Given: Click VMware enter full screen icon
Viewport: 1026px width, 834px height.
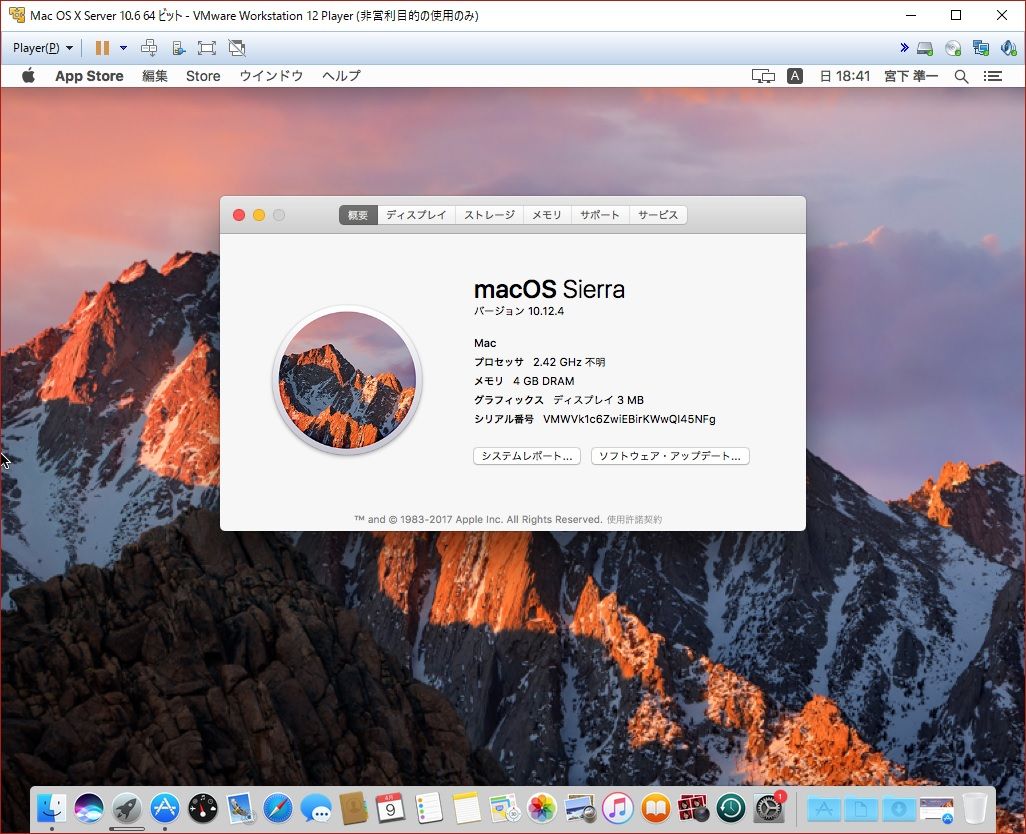Looking at the screenshot, I should pyautogui.click(x=207, y=48).
